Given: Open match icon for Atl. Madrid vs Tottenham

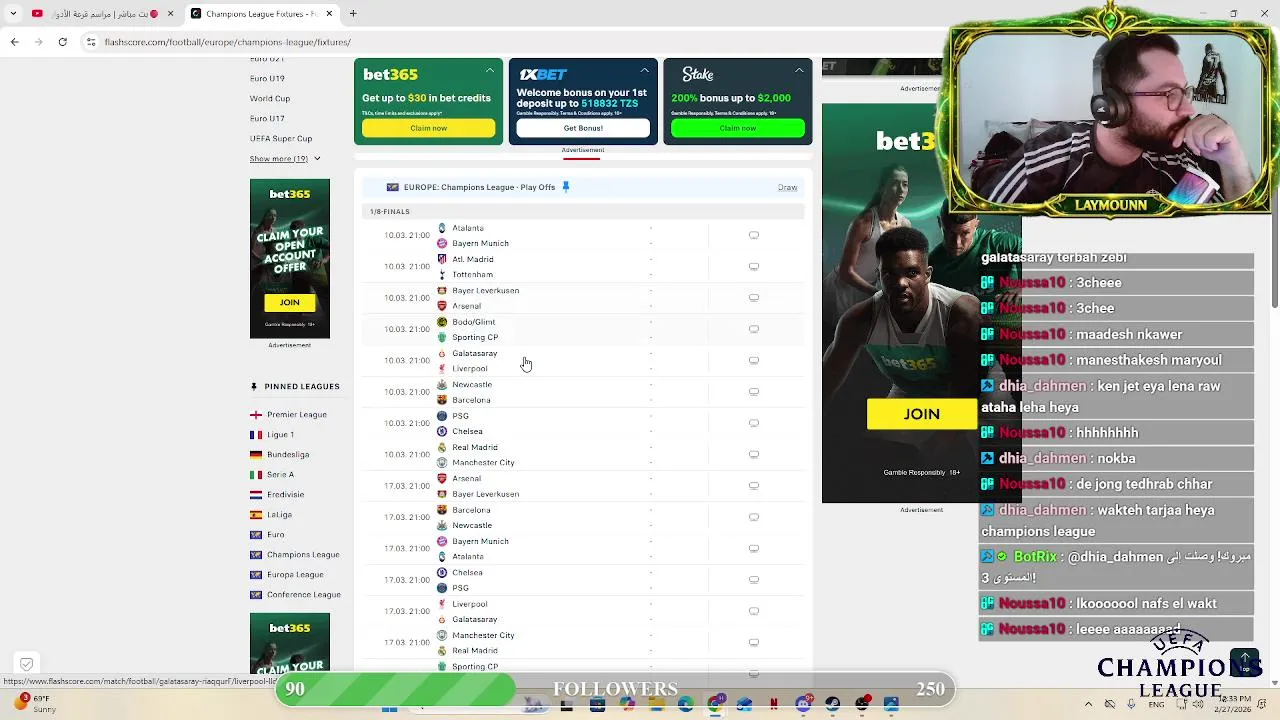Looking at the screenshot, I should pos(754,267).
